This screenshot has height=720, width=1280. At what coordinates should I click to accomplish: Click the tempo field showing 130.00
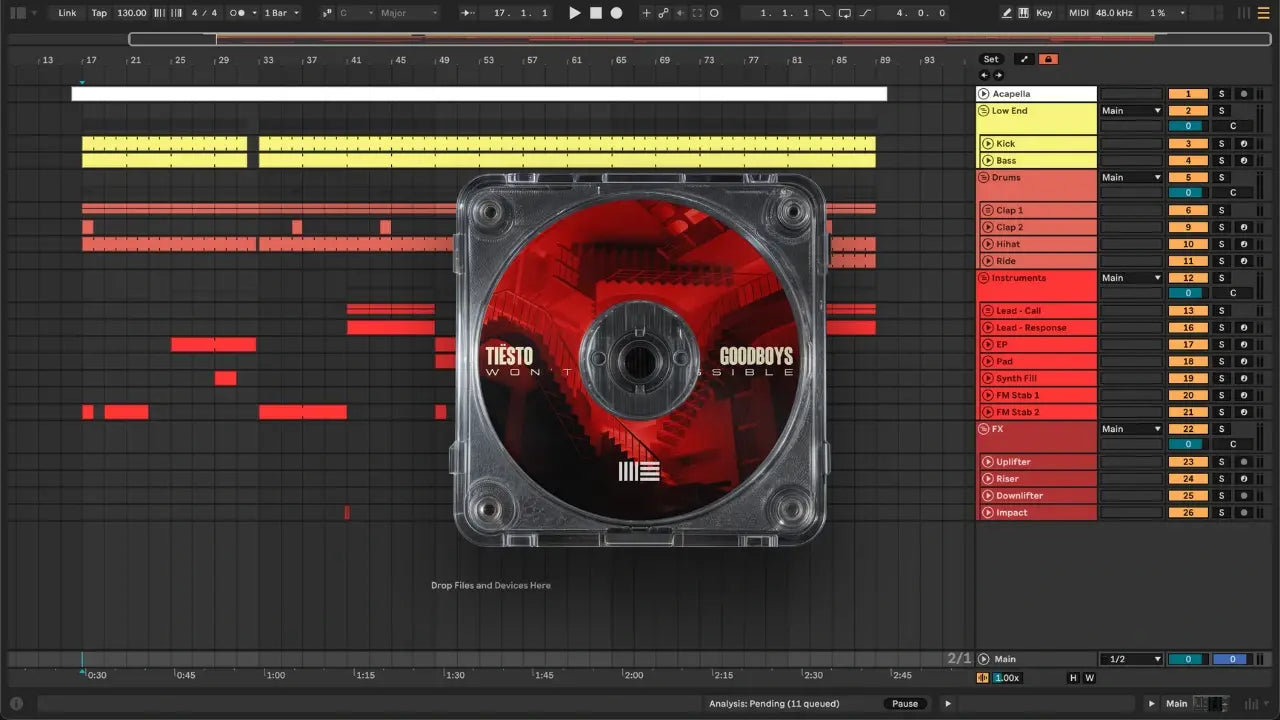coord(131,13)
